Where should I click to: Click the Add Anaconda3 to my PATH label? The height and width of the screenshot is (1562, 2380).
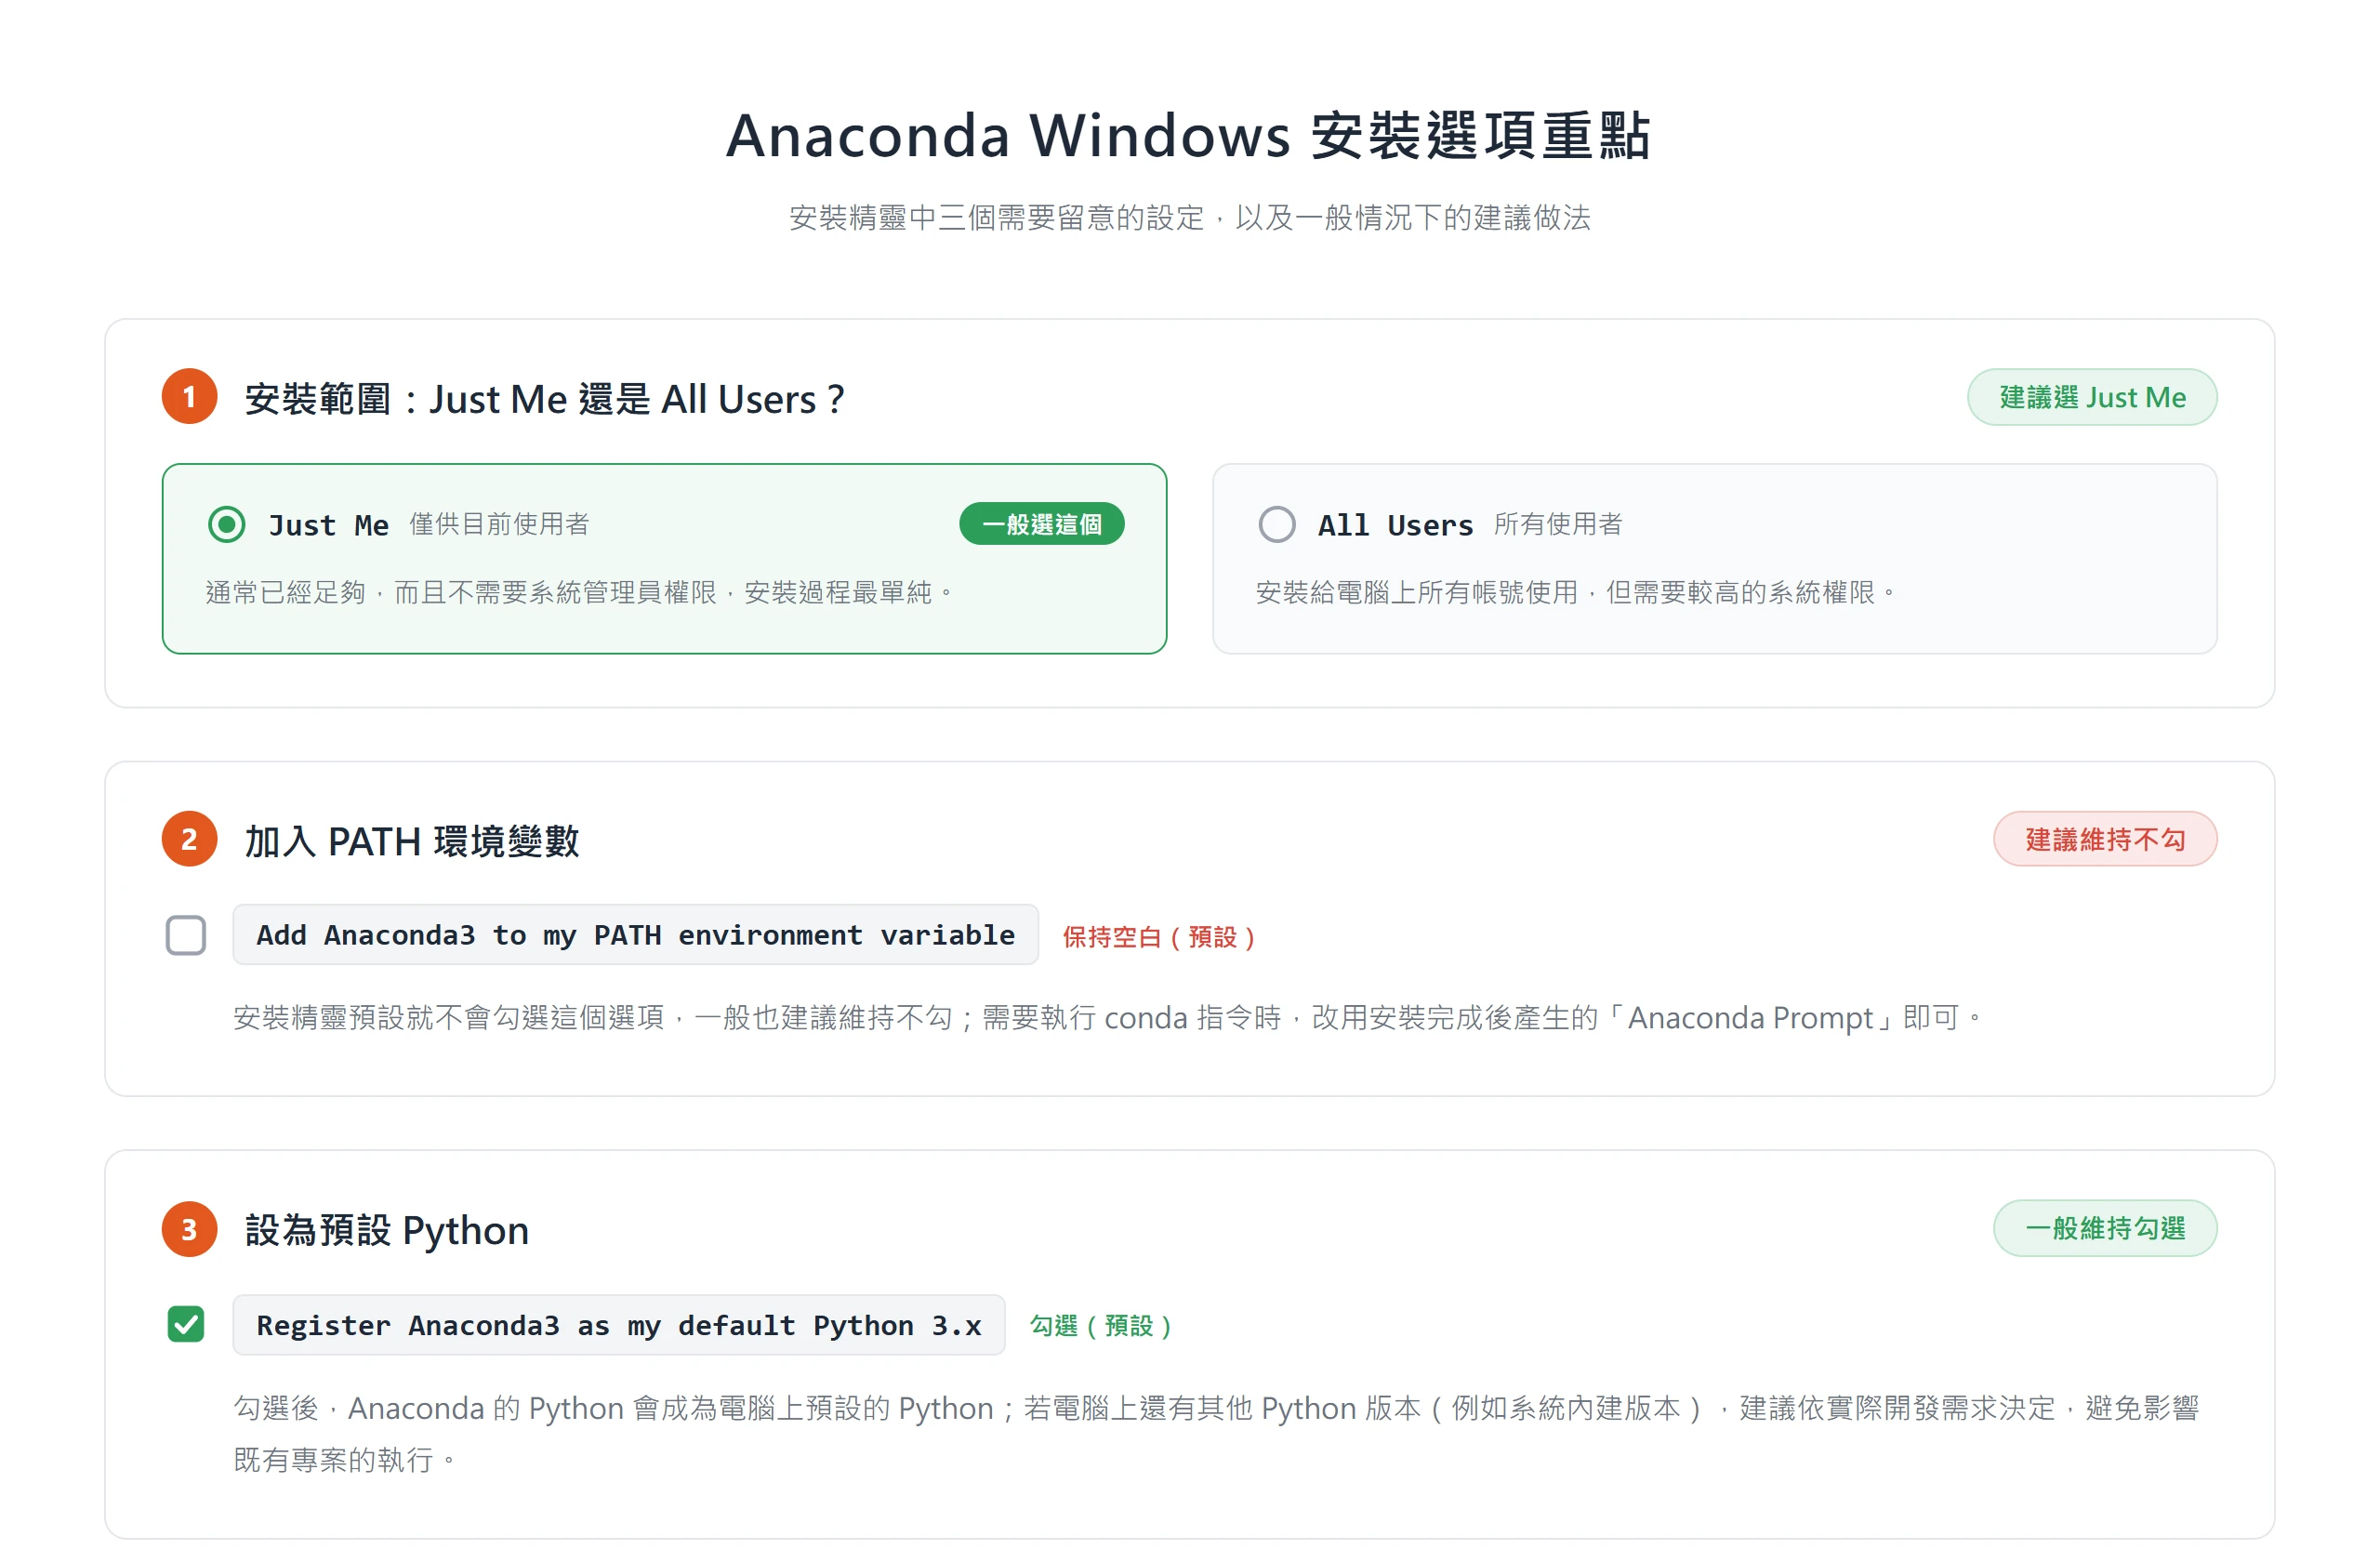[635, 935]
